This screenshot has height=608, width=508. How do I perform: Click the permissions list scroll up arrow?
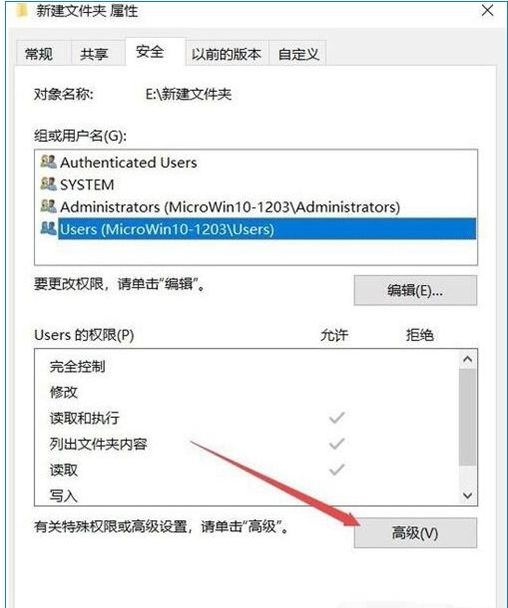coord(467,359)
